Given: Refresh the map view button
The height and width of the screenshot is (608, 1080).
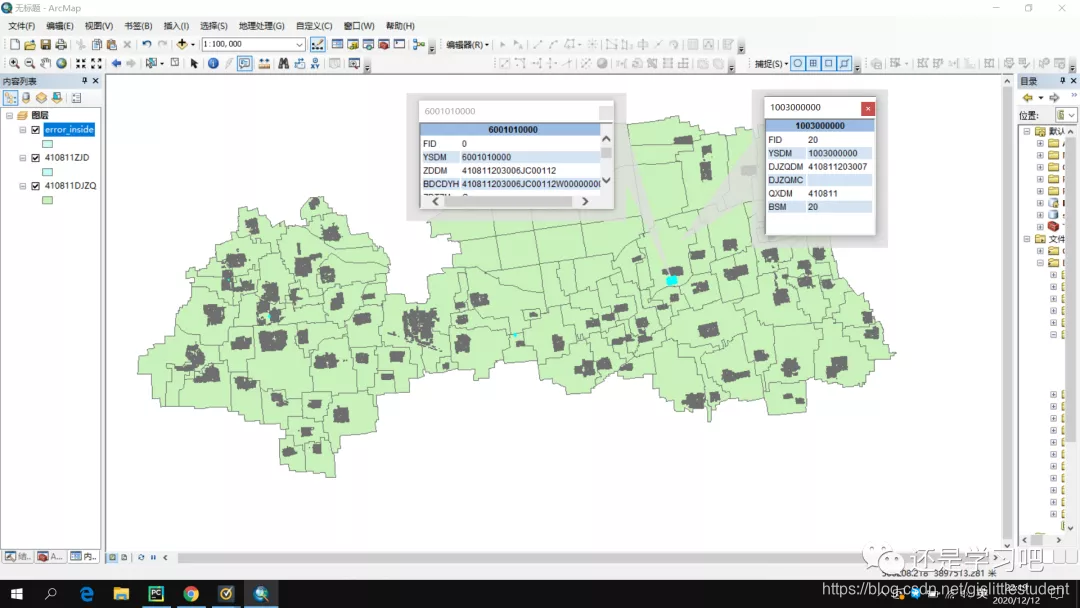Looking at the screenshot, I should coord(141,557).
